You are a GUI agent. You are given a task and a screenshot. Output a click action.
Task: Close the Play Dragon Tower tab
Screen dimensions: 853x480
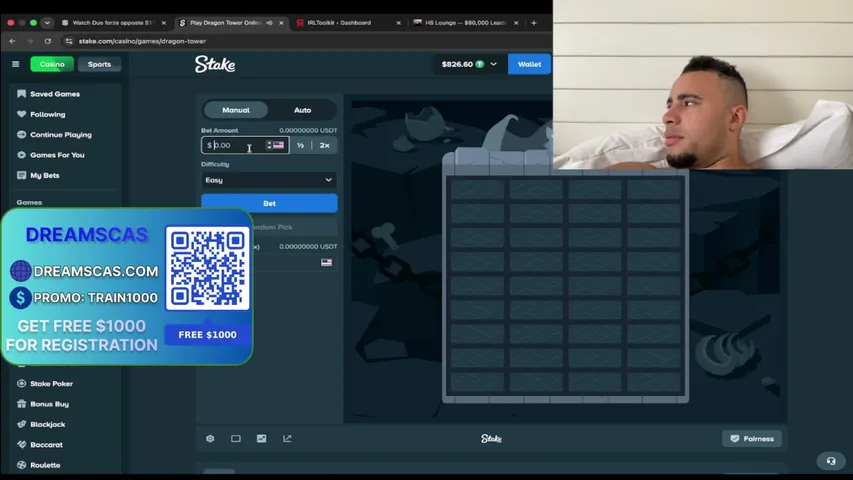(x=281, y=23)
